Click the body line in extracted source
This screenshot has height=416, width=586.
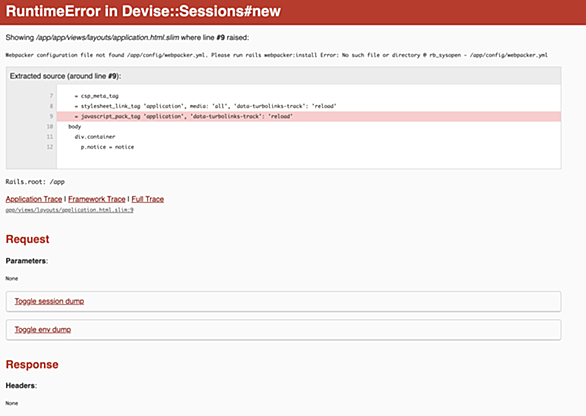(75, 127)
